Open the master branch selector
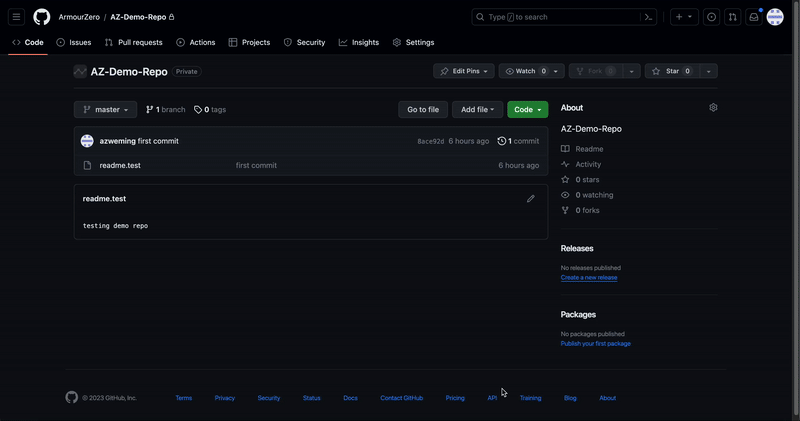Screen dimensions: 800x421 pyautogui.click(x=106, y=109)
